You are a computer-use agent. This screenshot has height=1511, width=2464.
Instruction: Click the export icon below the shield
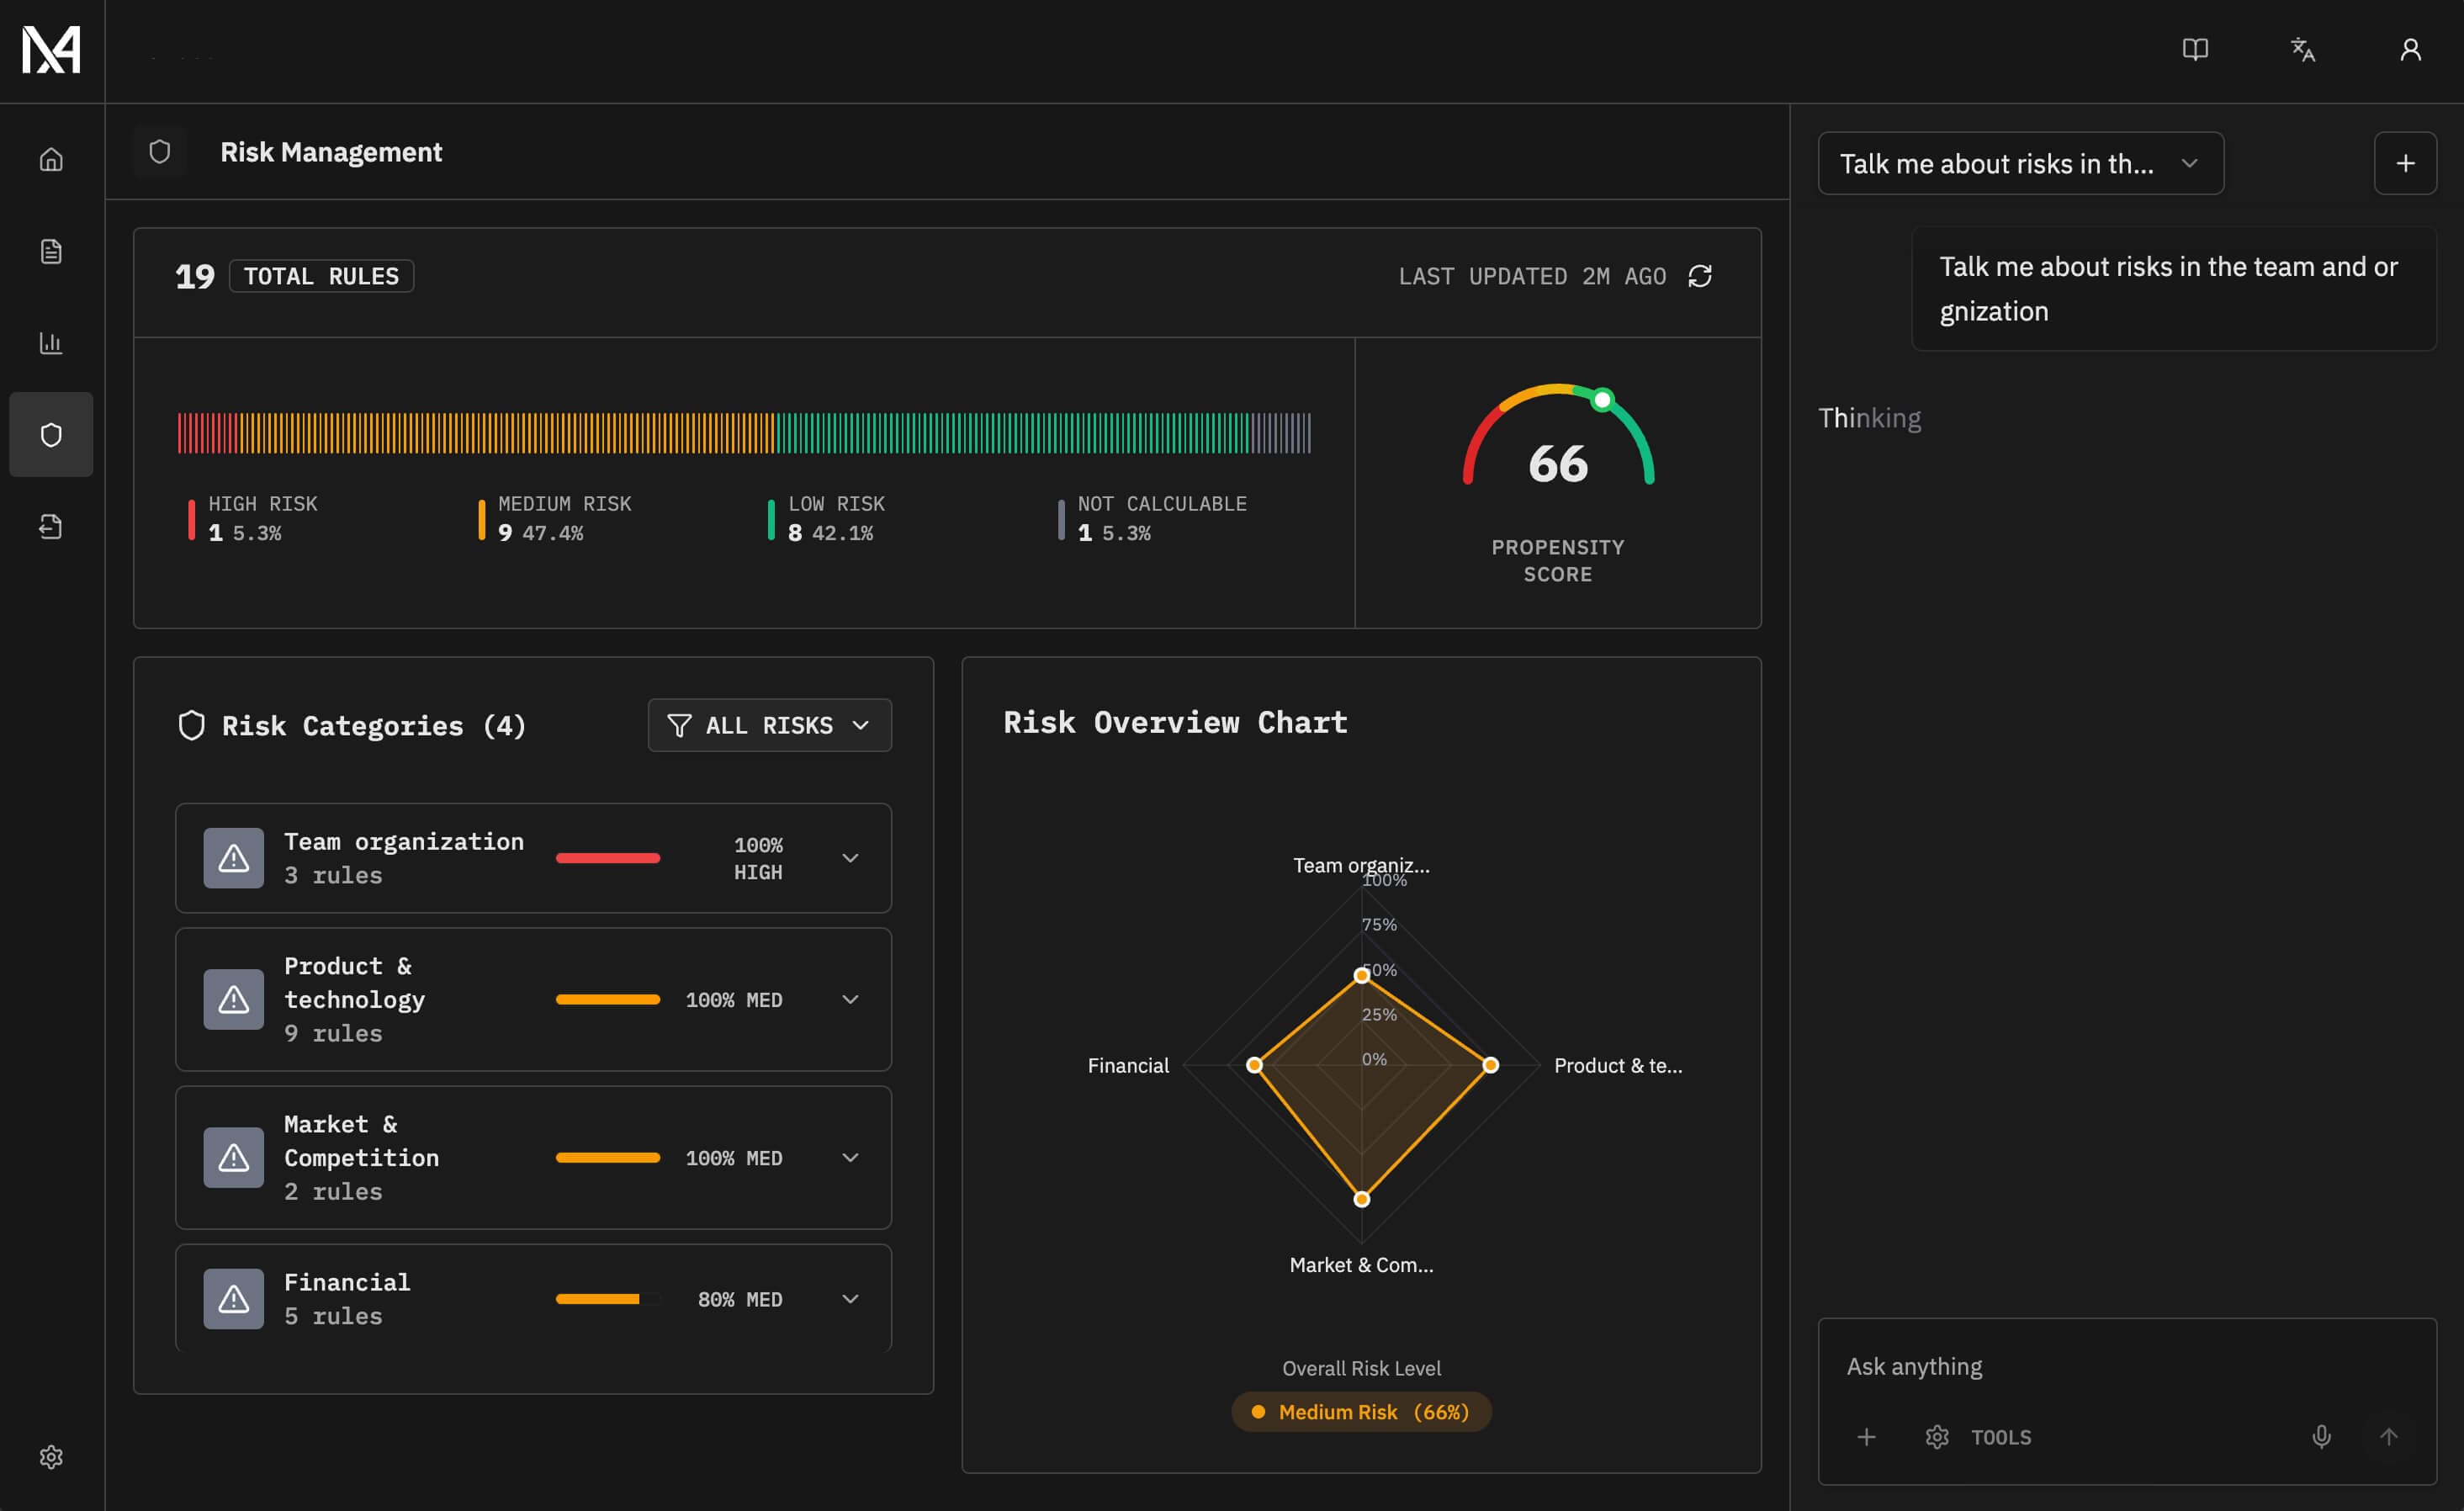(x=51, y=526)
